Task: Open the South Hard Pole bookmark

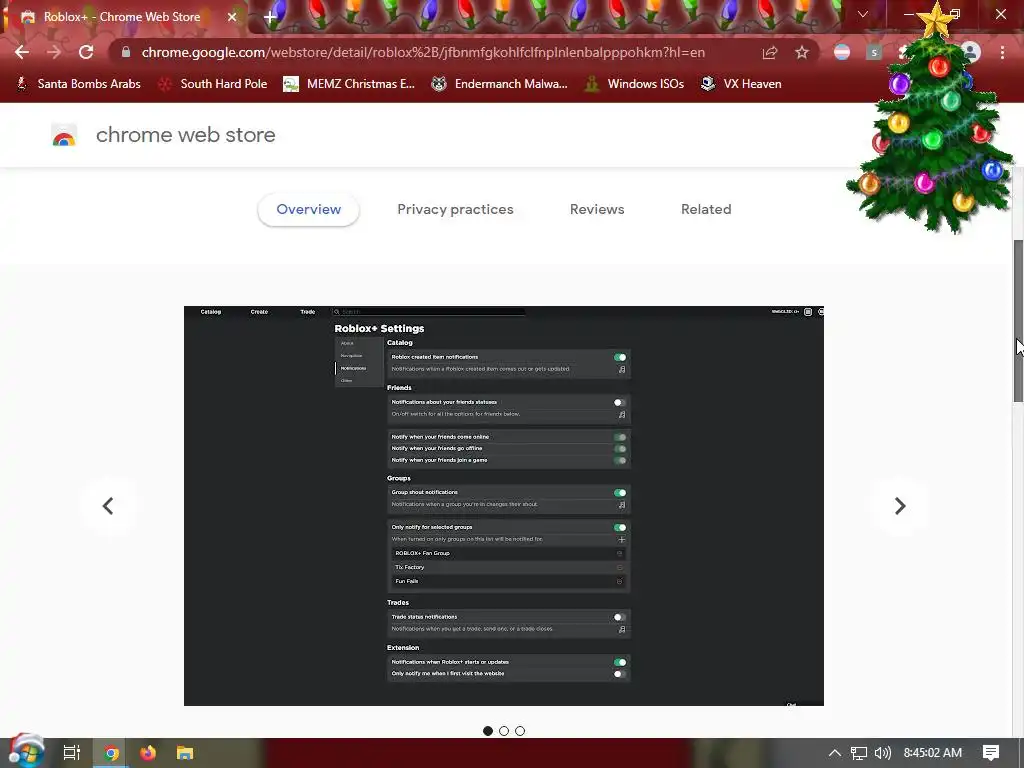Action: click(213, 84)
